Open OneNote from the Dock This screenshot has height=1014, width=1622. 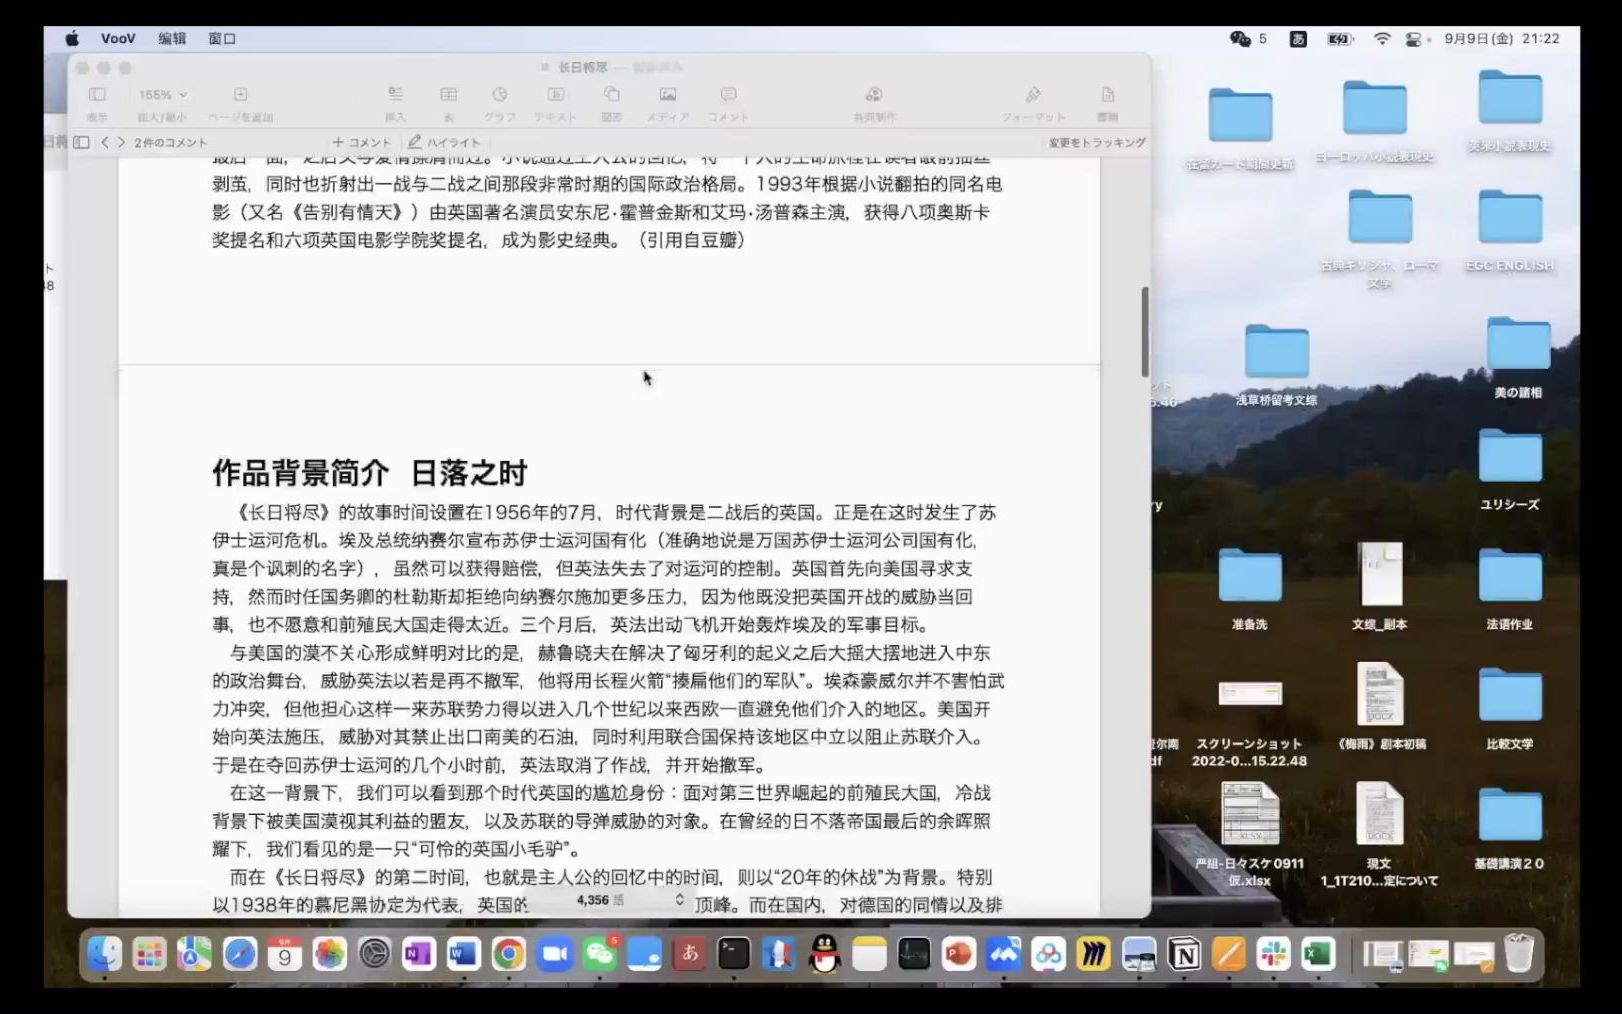click(418, 954)
